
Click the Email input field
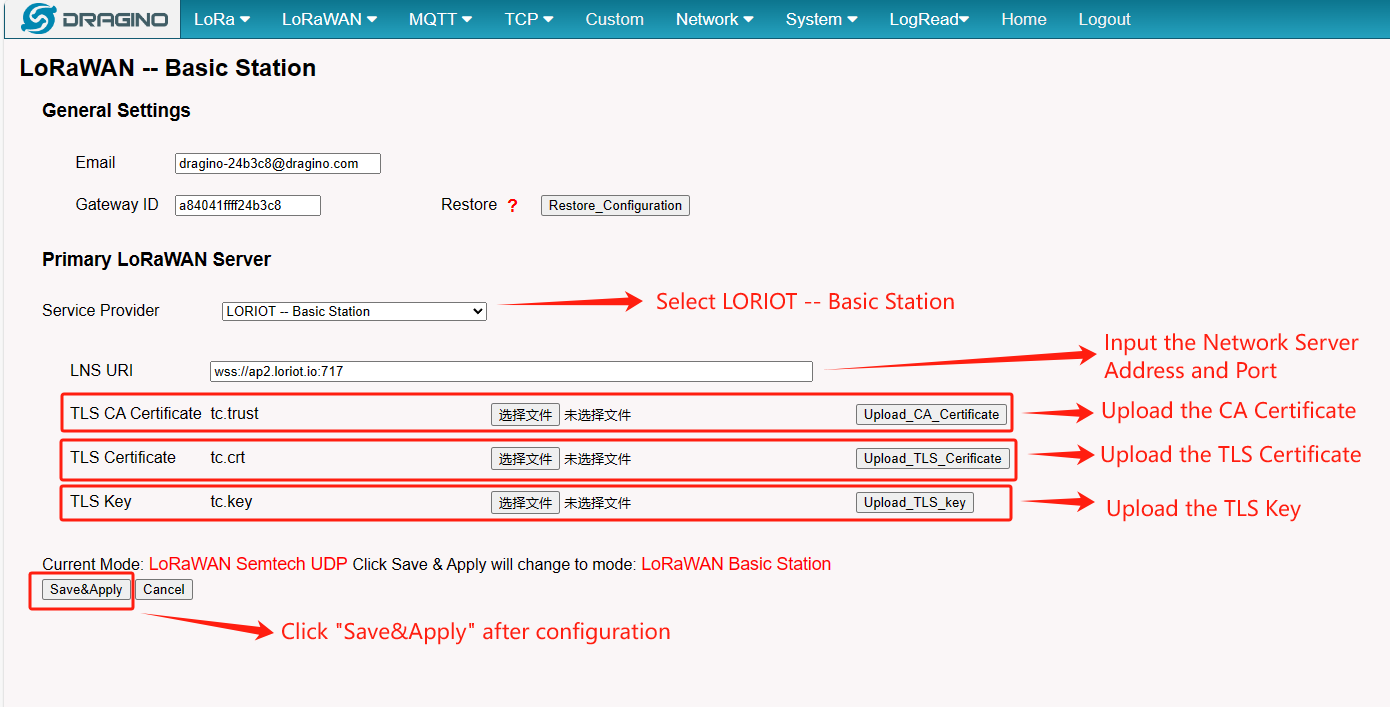click(278, 163)
